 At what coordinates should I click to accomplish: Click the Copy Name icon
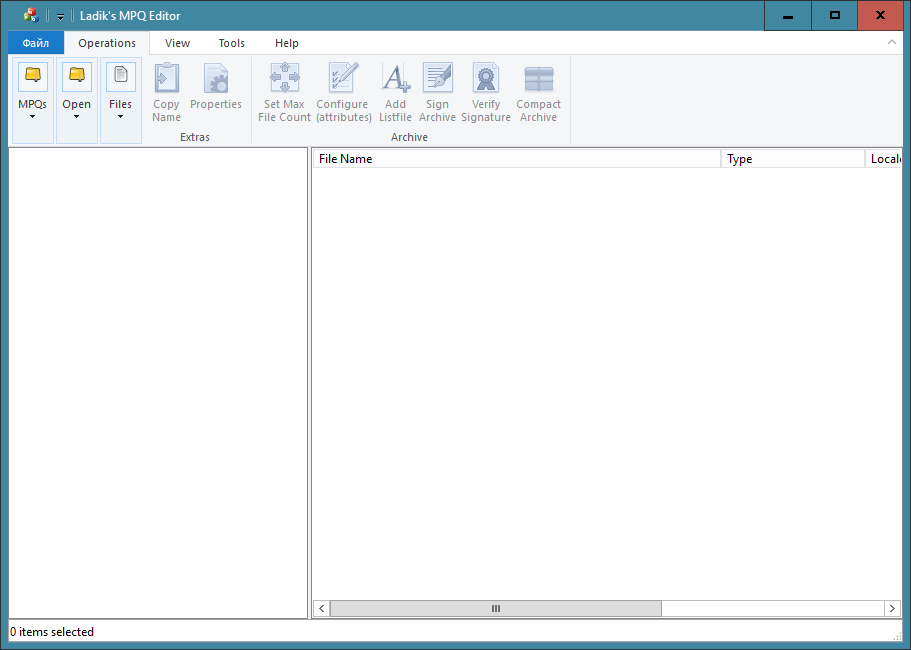tap(166, 78)
